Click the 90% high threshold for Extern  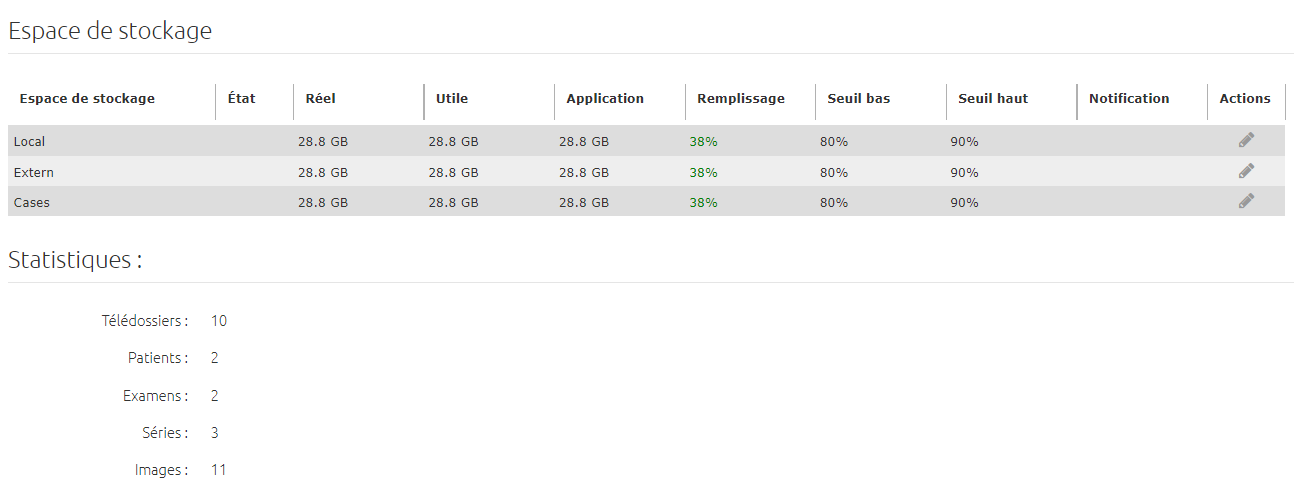point(964,172)
